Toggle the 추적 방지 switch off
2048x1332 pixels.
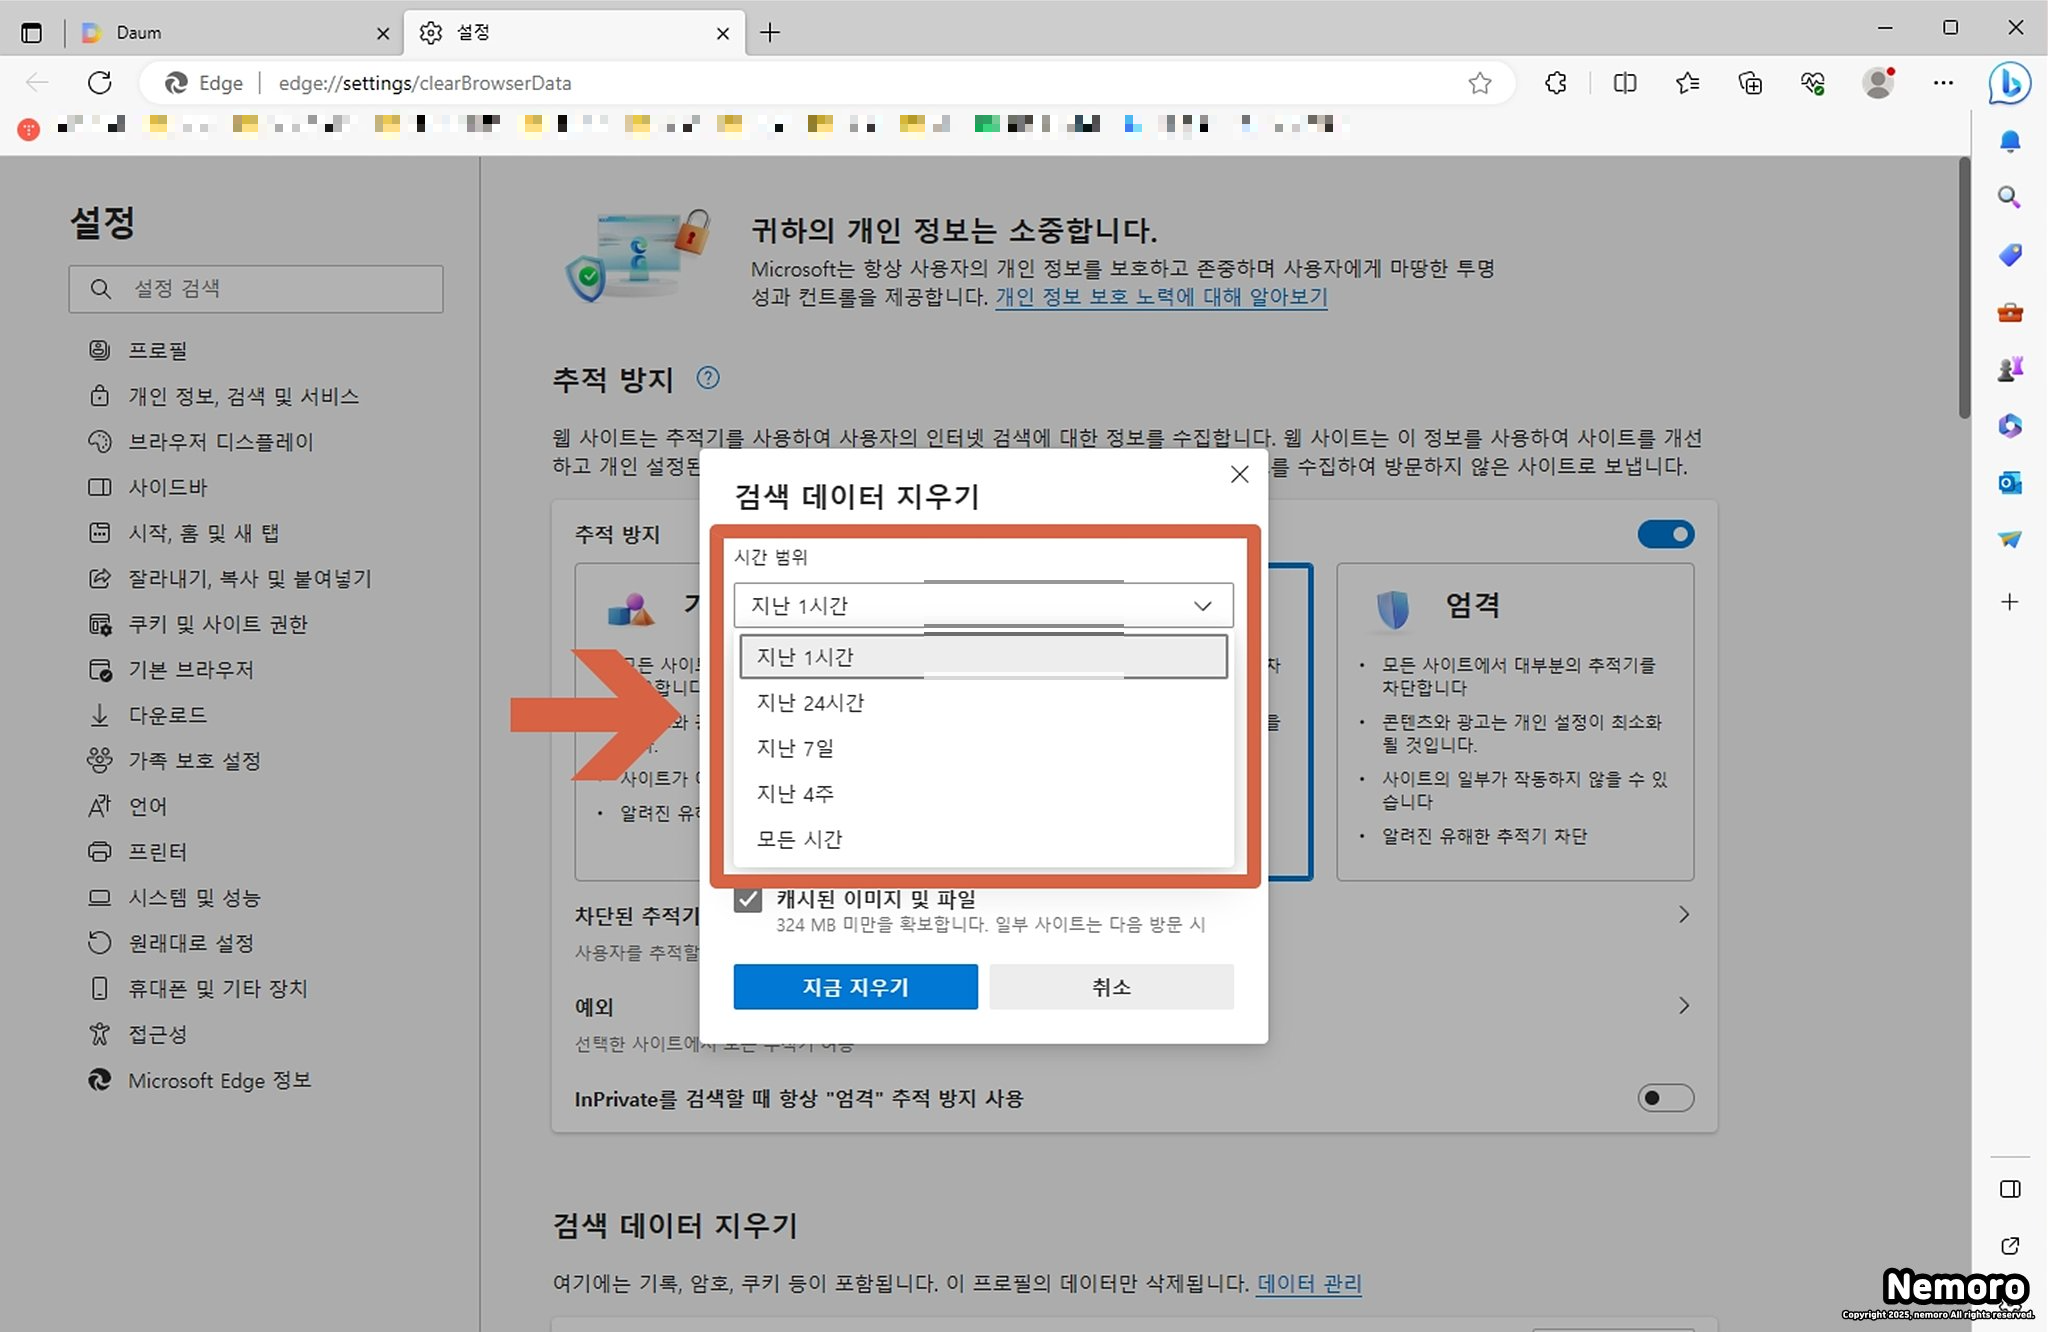(x=1665, y=534)
